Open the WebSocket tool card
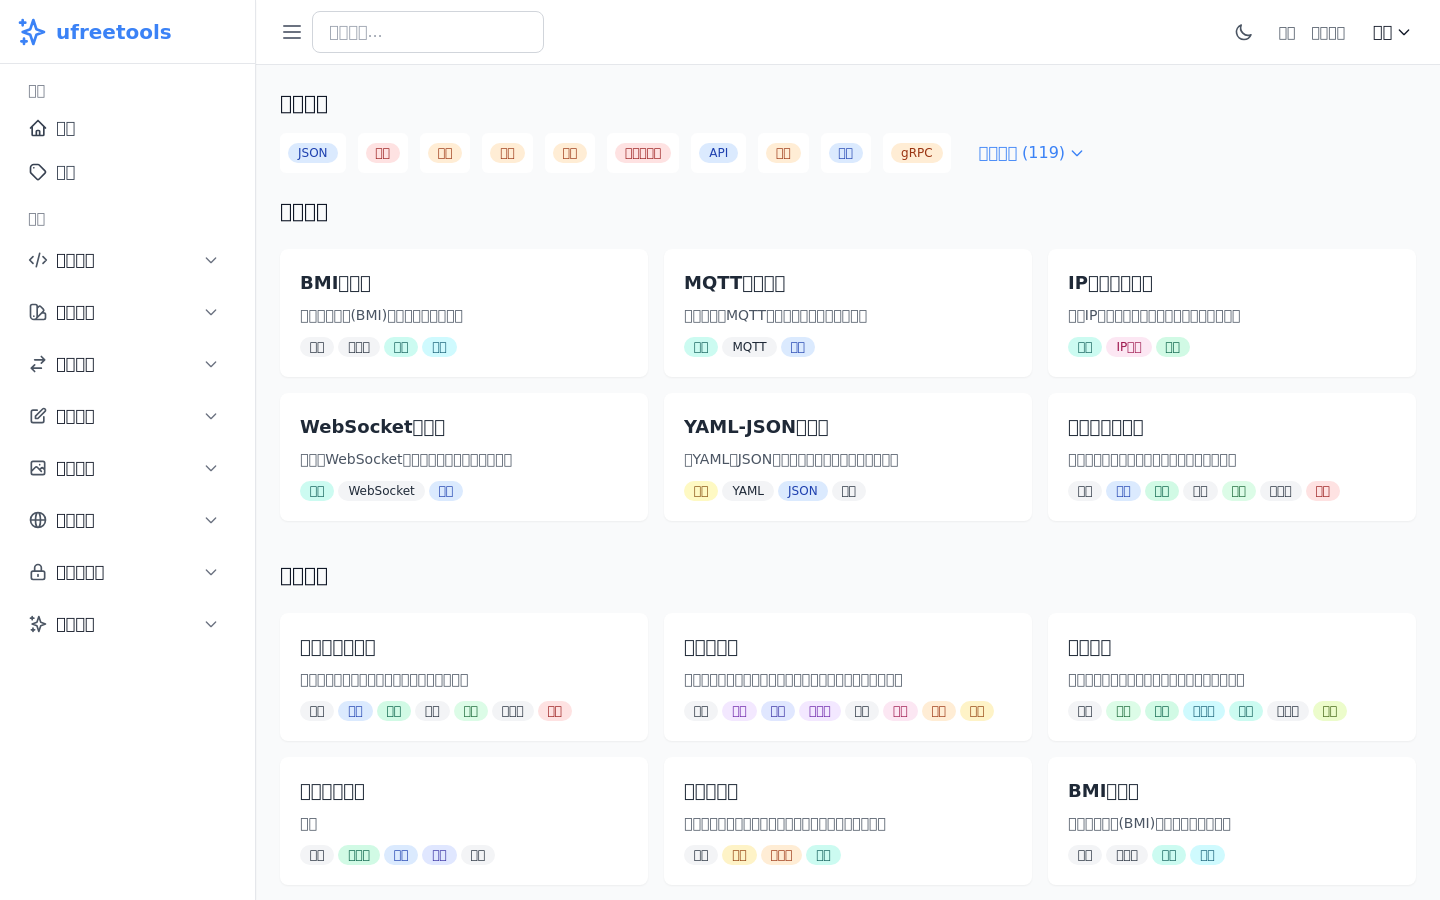1440x900 pixels. (464, 457)
